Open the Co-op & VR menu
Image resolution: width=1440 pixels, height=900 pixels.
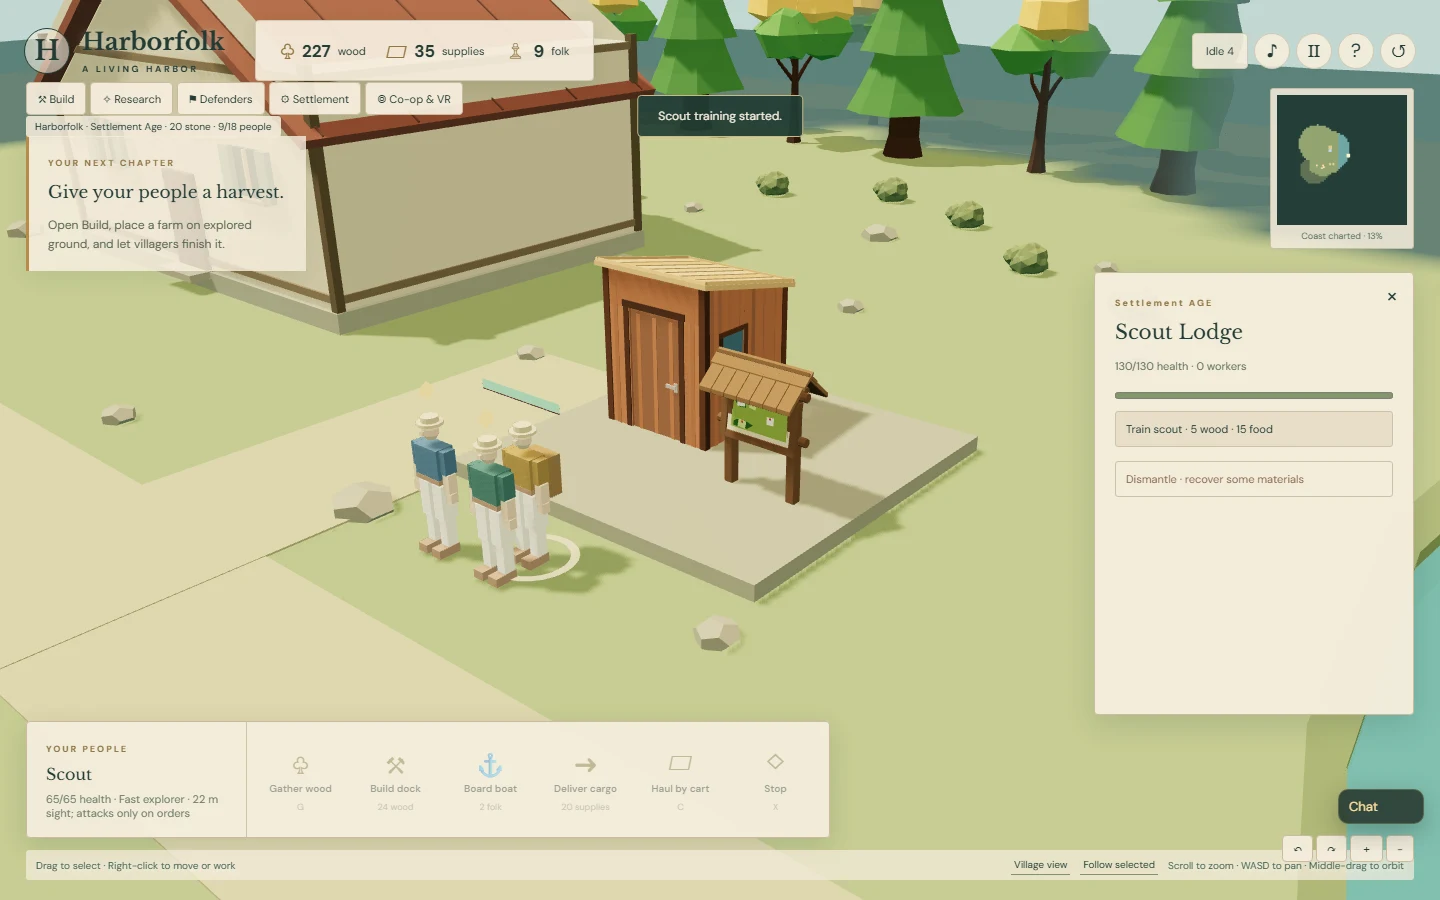[x=414, y=99]
